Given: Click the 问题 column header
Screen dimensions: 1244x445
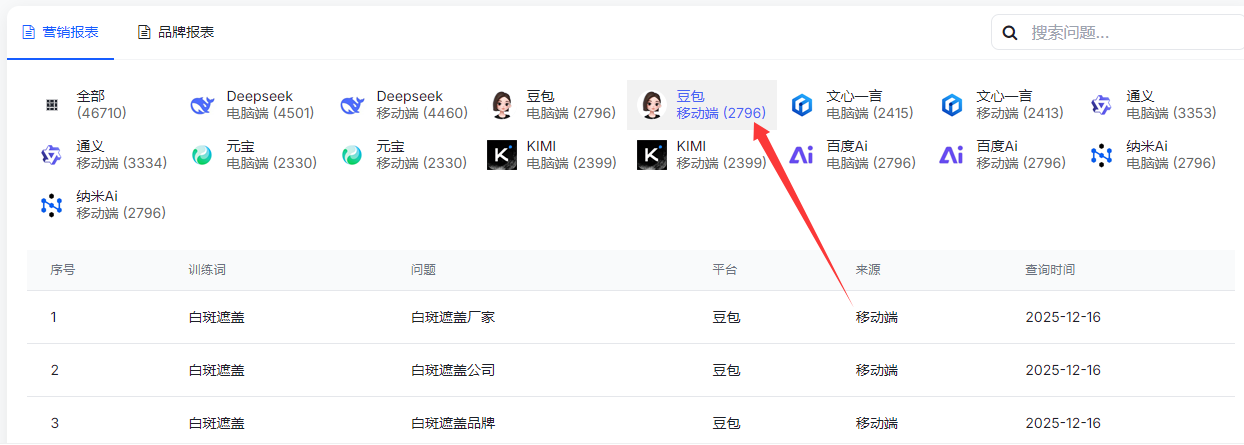Looking at the screenshot, I should click(x=424, y=270).
